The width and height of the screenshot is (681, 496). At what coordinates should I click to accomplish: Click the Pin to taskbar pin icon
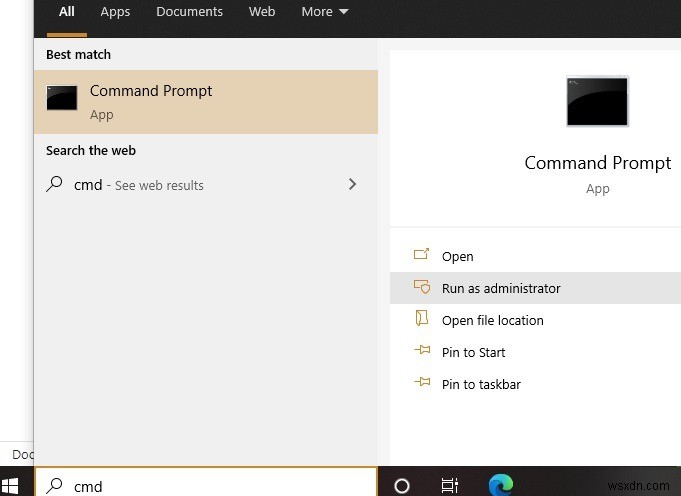point(421,384)
